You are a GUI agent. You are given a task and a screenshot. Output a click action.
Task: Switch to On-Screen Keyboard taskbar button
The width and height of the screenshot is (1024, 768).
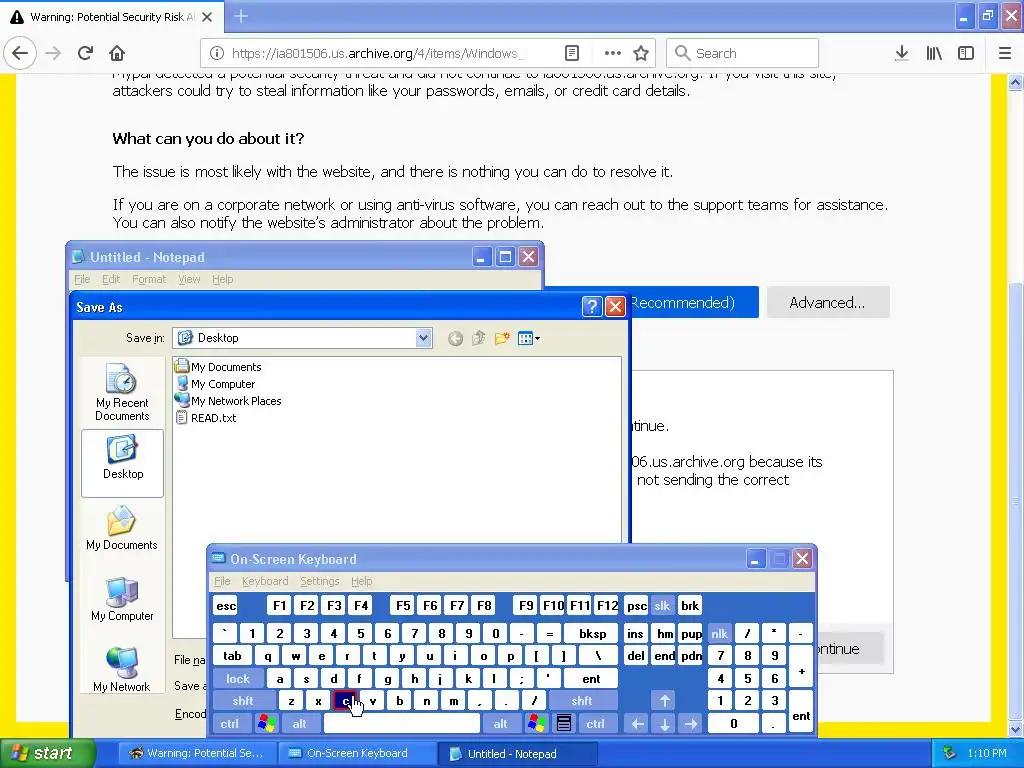coord(357,754)
